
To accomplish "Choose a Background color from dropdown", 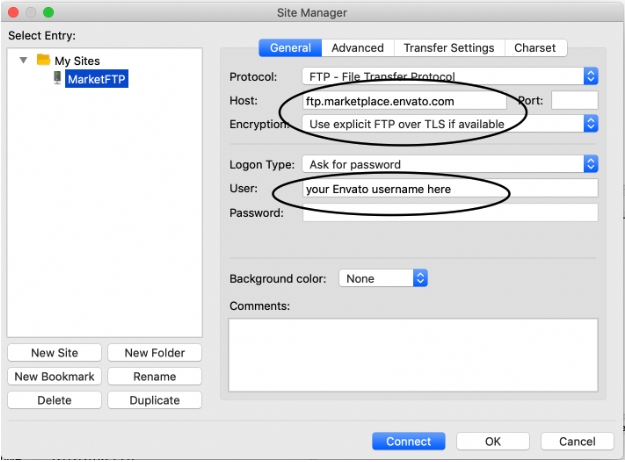I will click(x=383, y=279).
